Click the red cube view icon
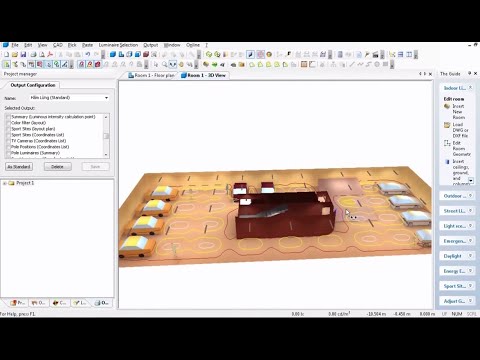 [146, 54]
